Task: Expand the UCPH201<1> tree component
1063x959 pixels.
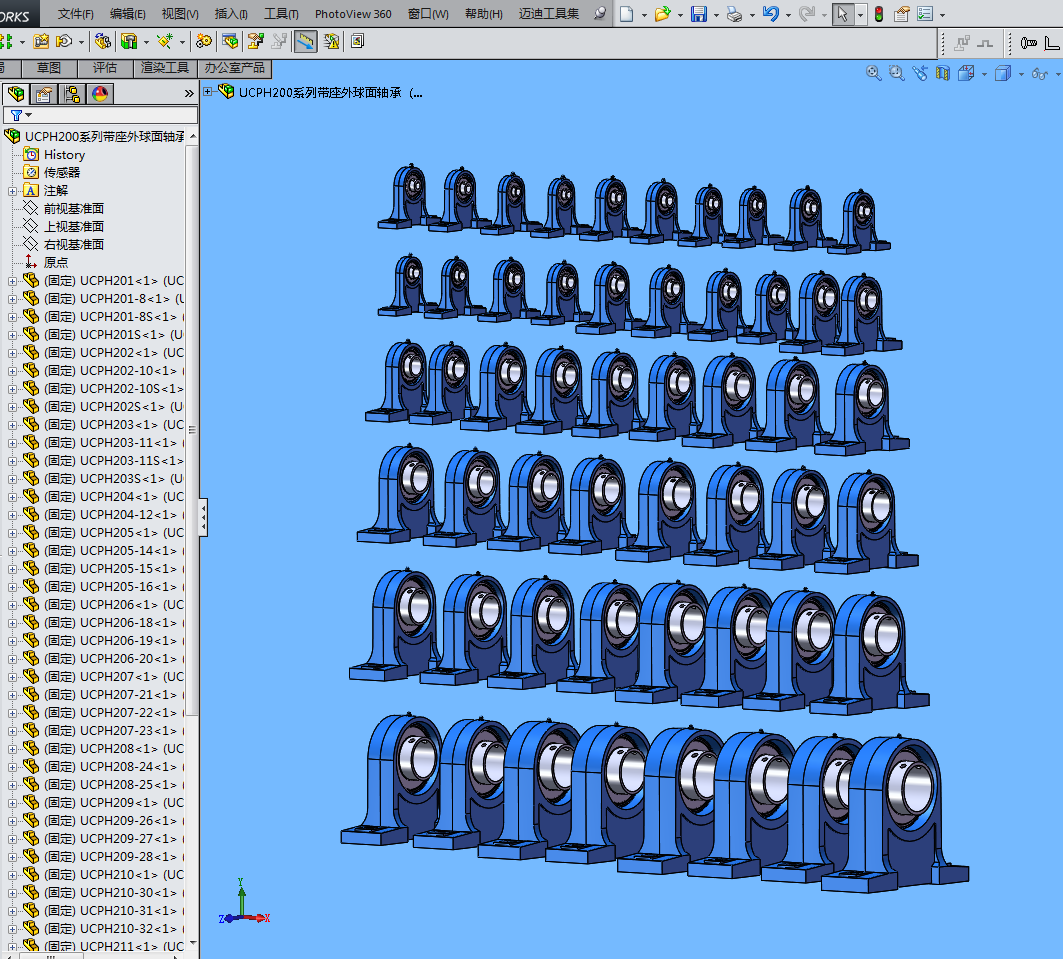Action: (13, 281)
